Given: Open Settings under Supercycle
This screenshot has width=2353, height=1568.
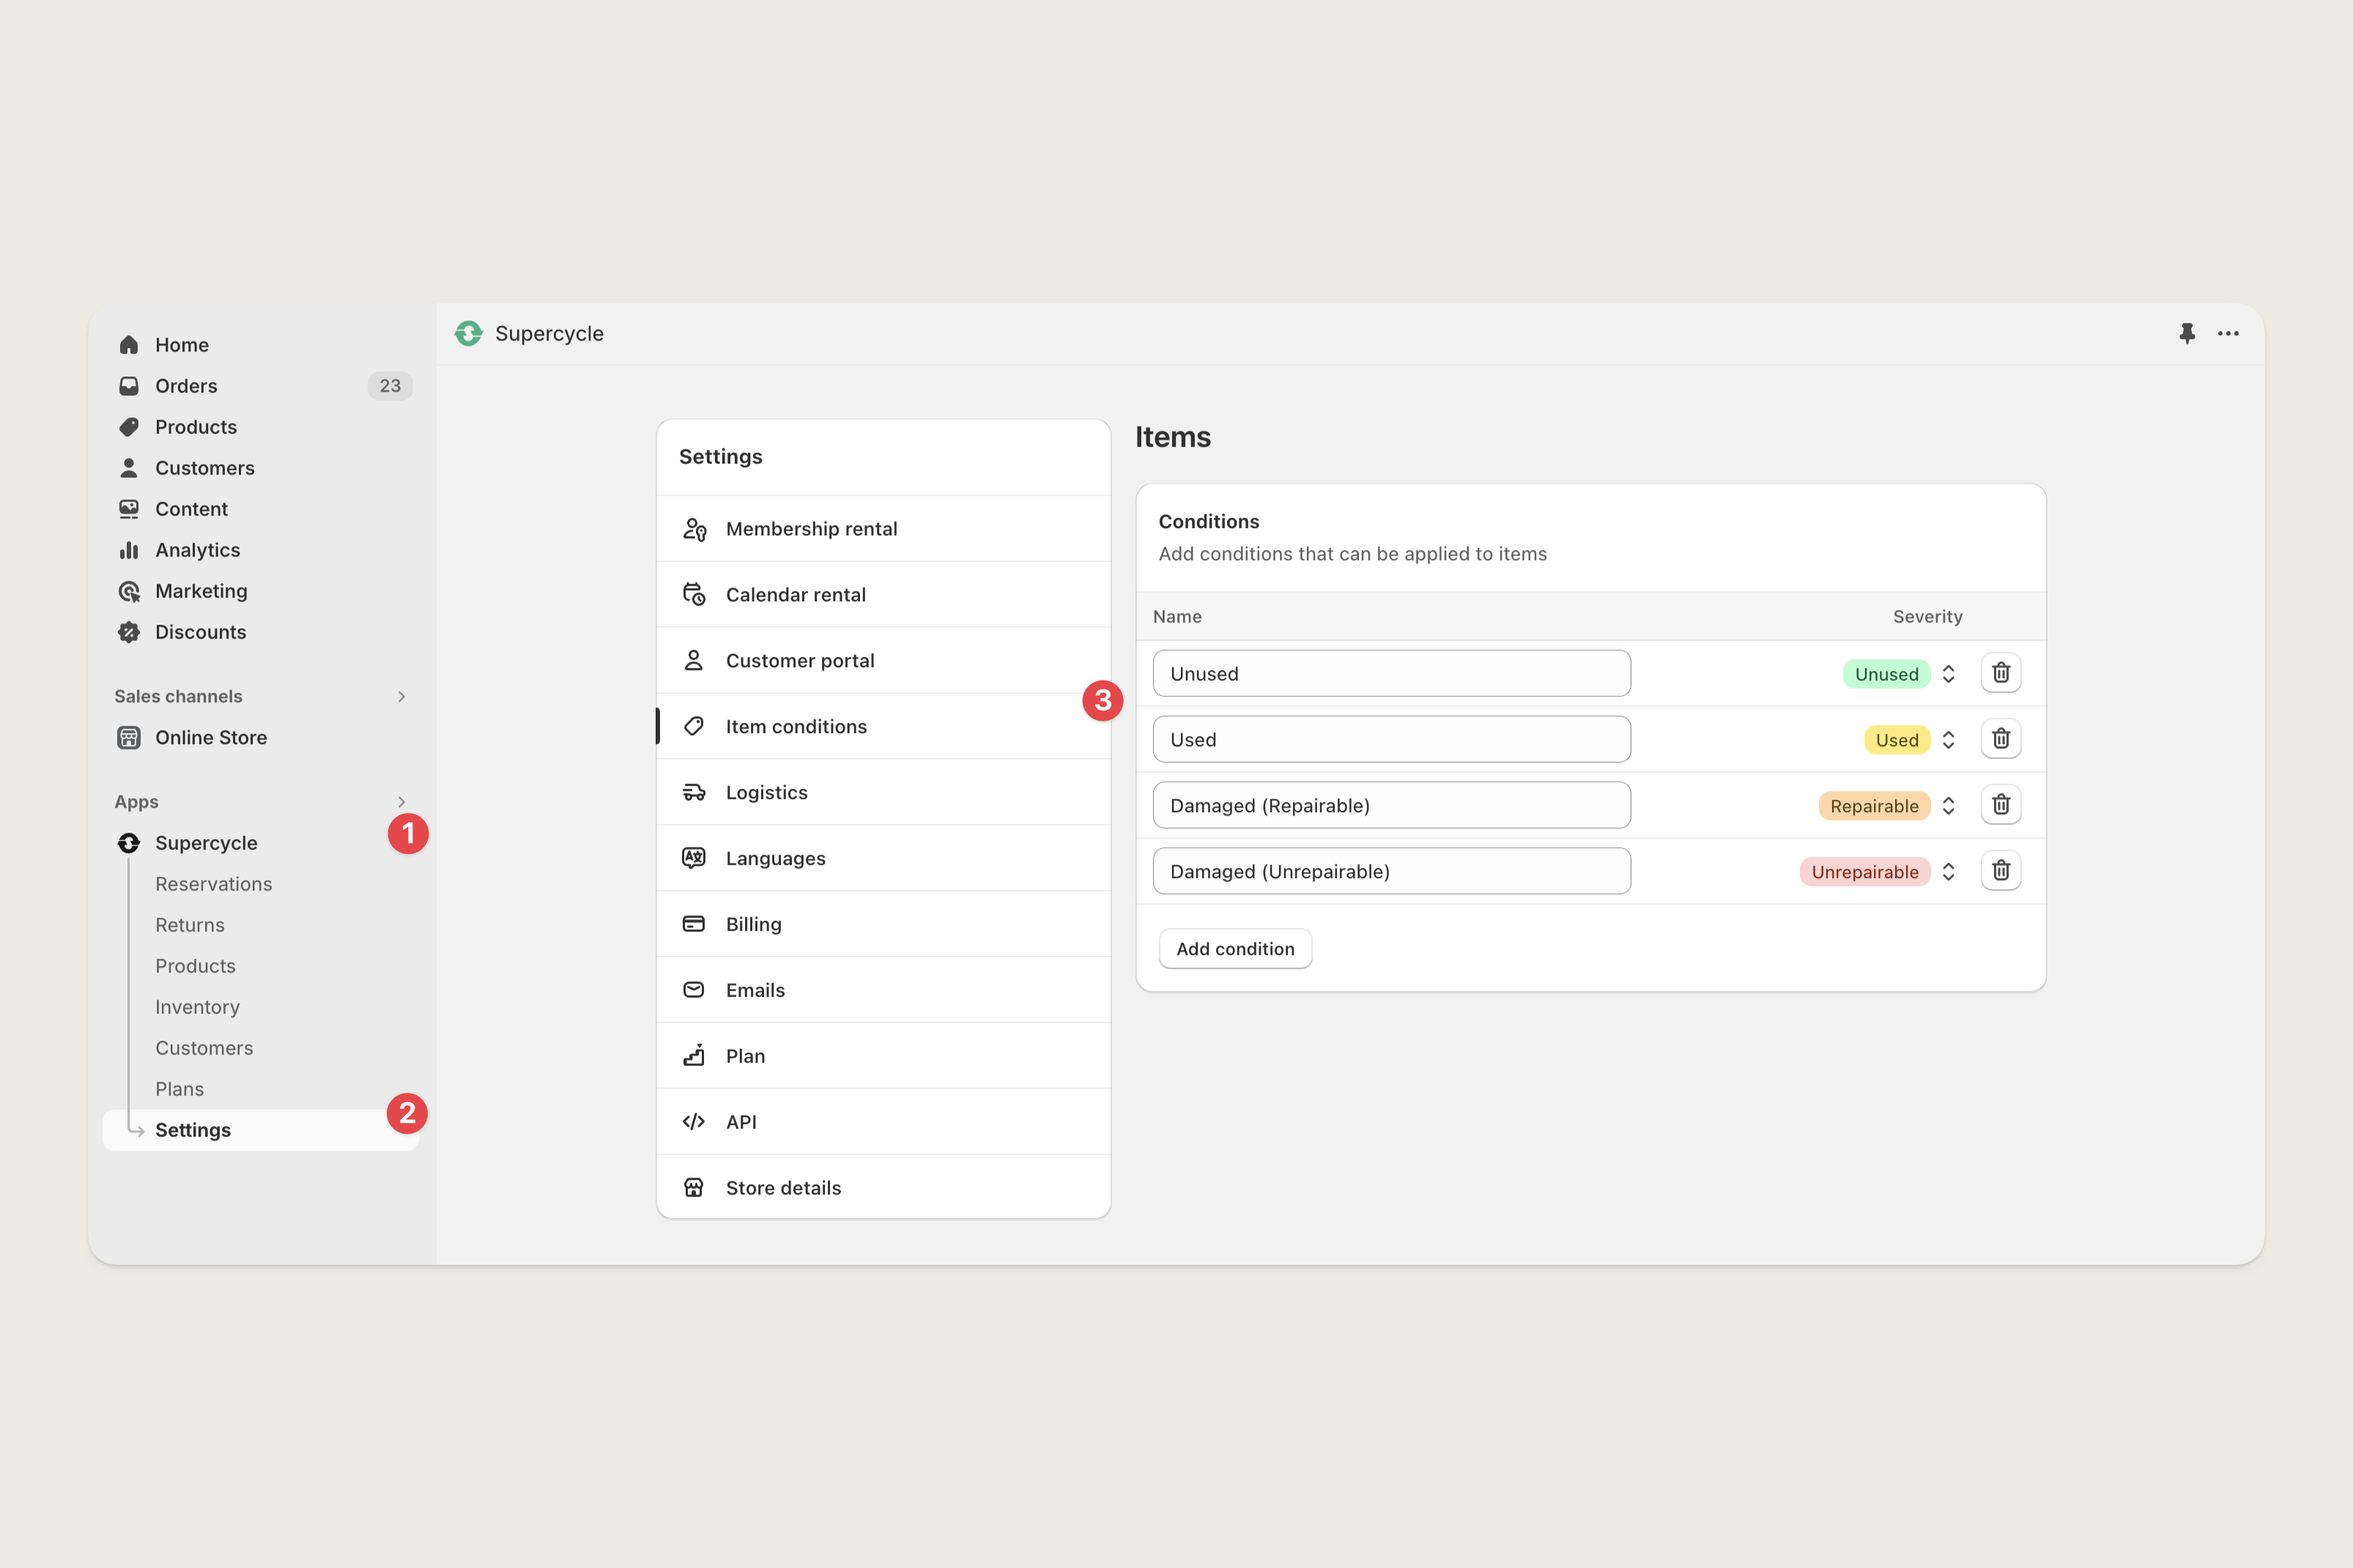Looking at the screenshot, I should click(x=260, y=1130).
